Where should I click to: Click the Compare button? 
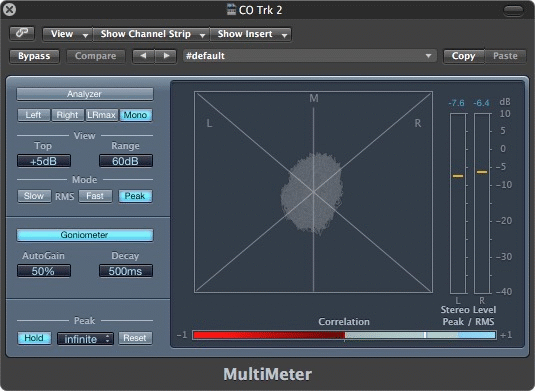[x=96, y=56]
